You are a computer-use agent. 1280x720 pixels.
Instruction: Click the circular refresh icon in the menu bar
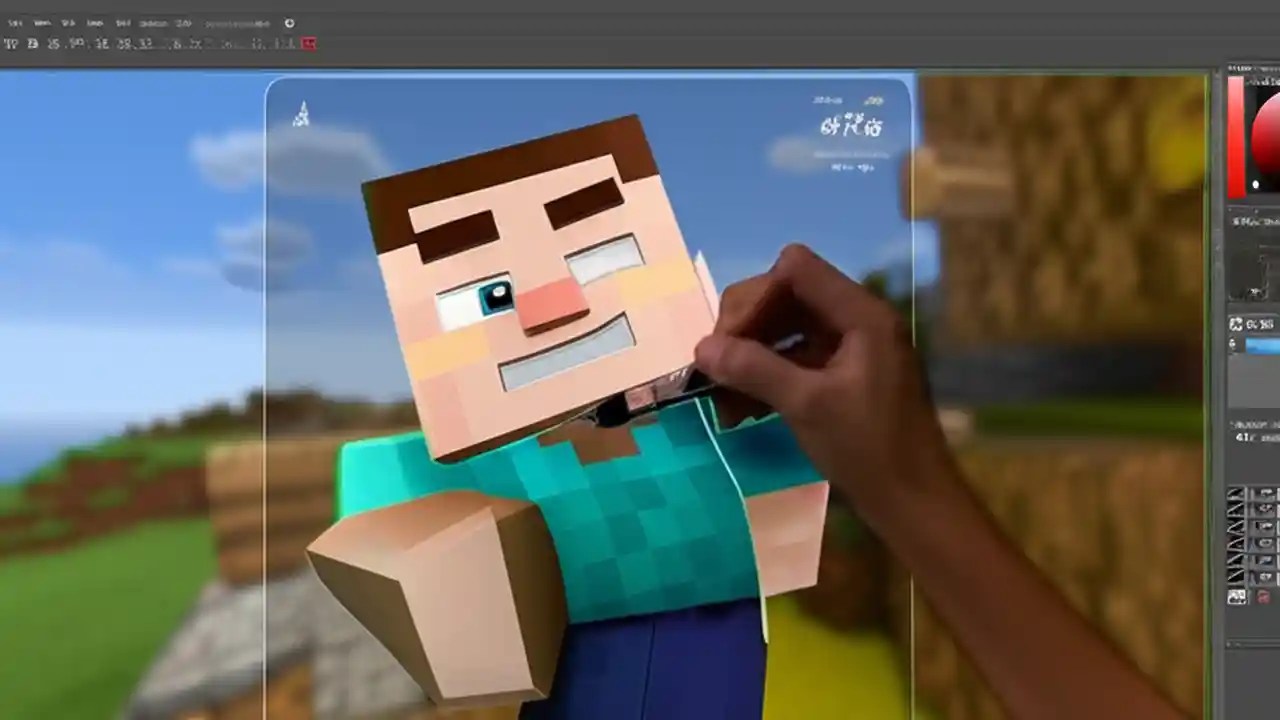[x=289, y=23]
